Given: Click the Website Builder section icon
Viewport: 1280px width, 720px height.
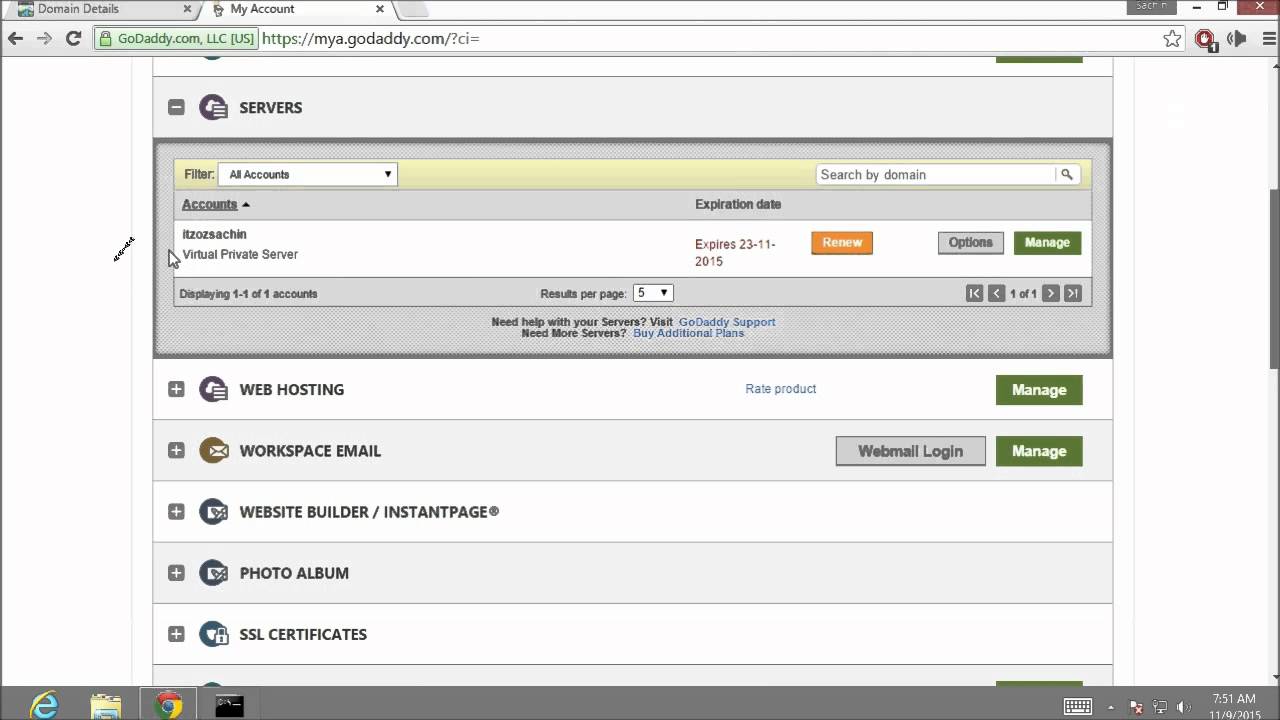Looking at the screenshot, I should coord(213,512).
